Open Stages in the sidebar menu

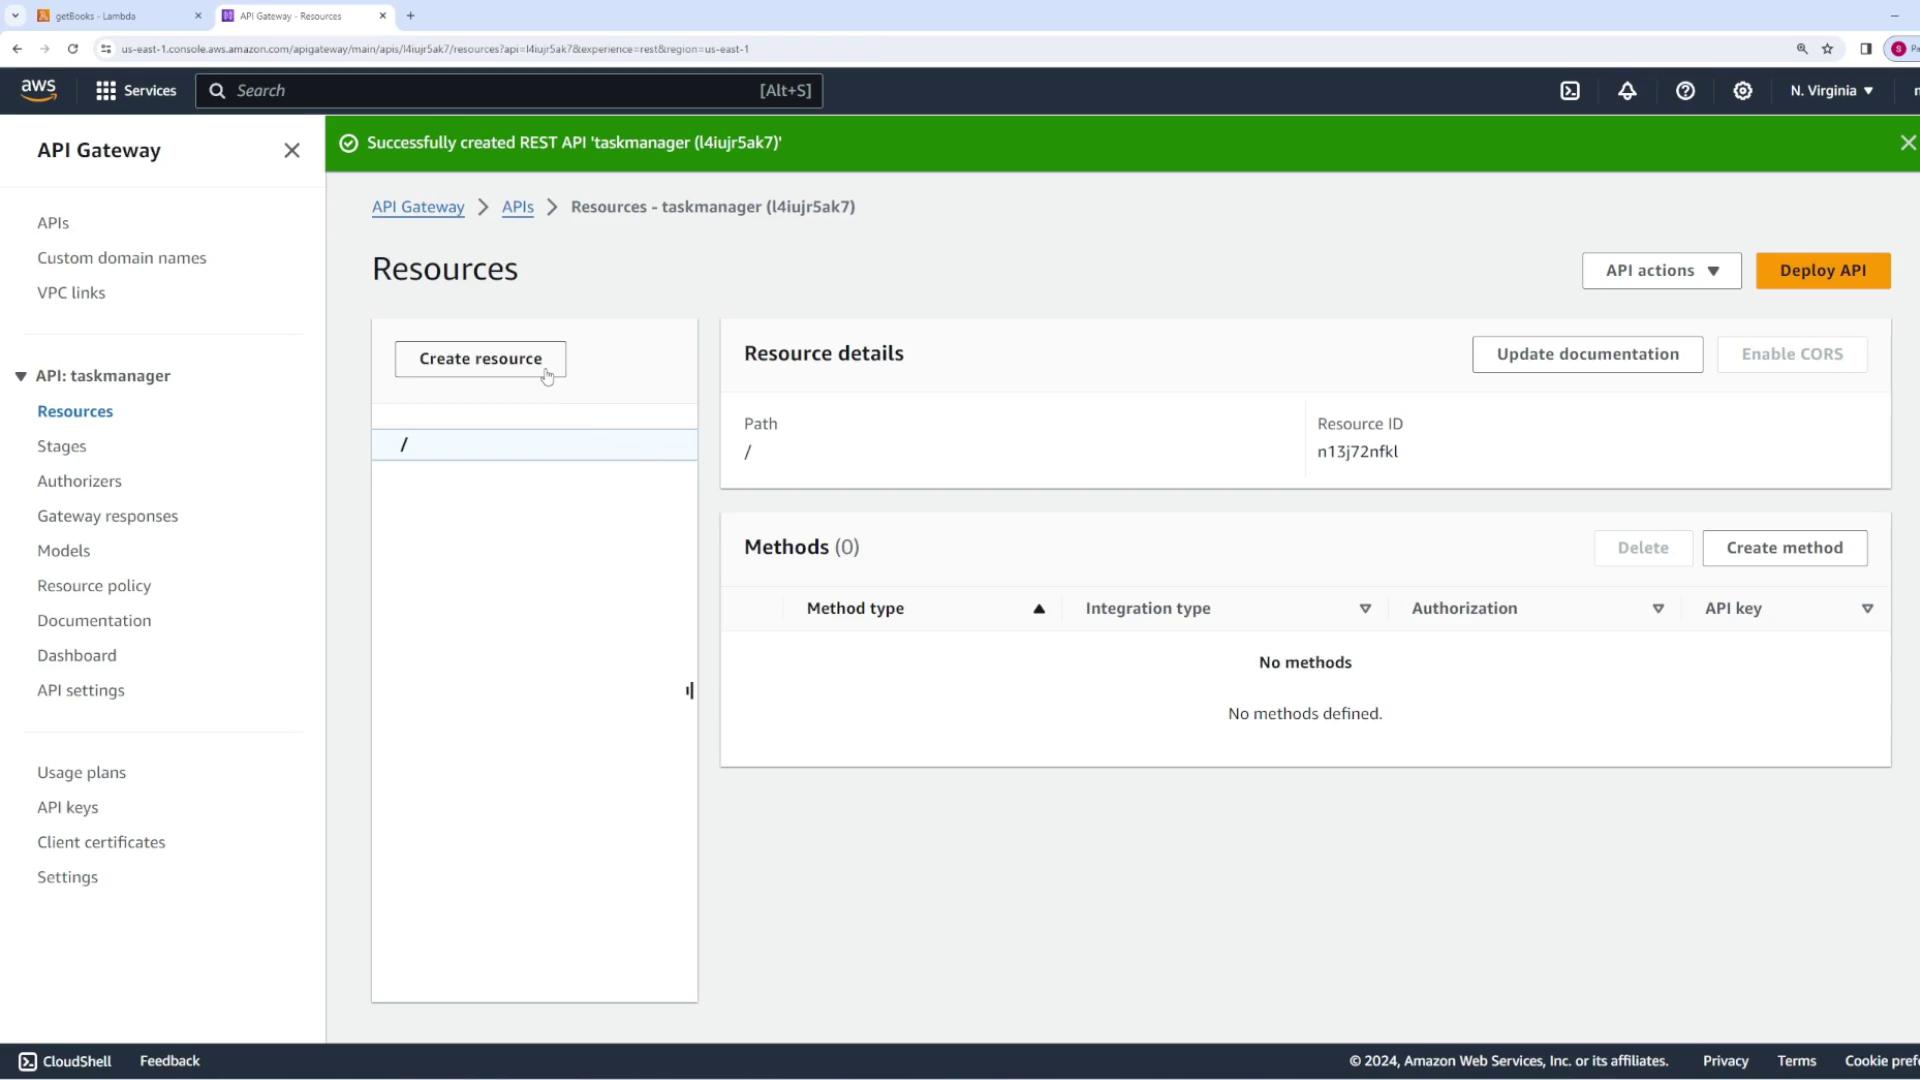pos(62,446)
